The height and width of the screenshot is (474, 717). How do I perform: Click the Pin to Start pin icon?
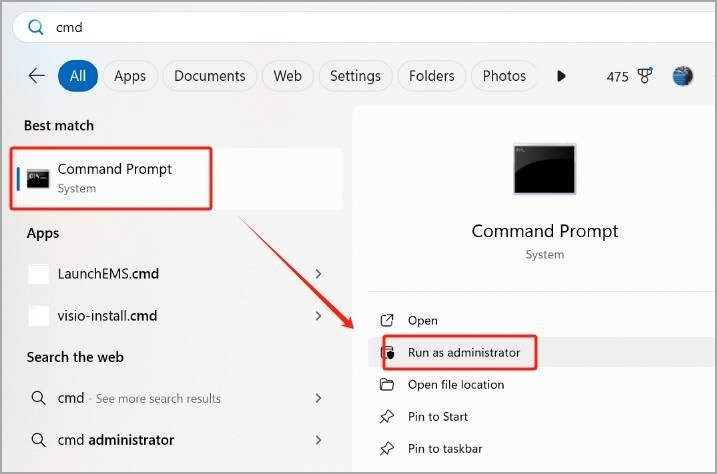[387, 416]
